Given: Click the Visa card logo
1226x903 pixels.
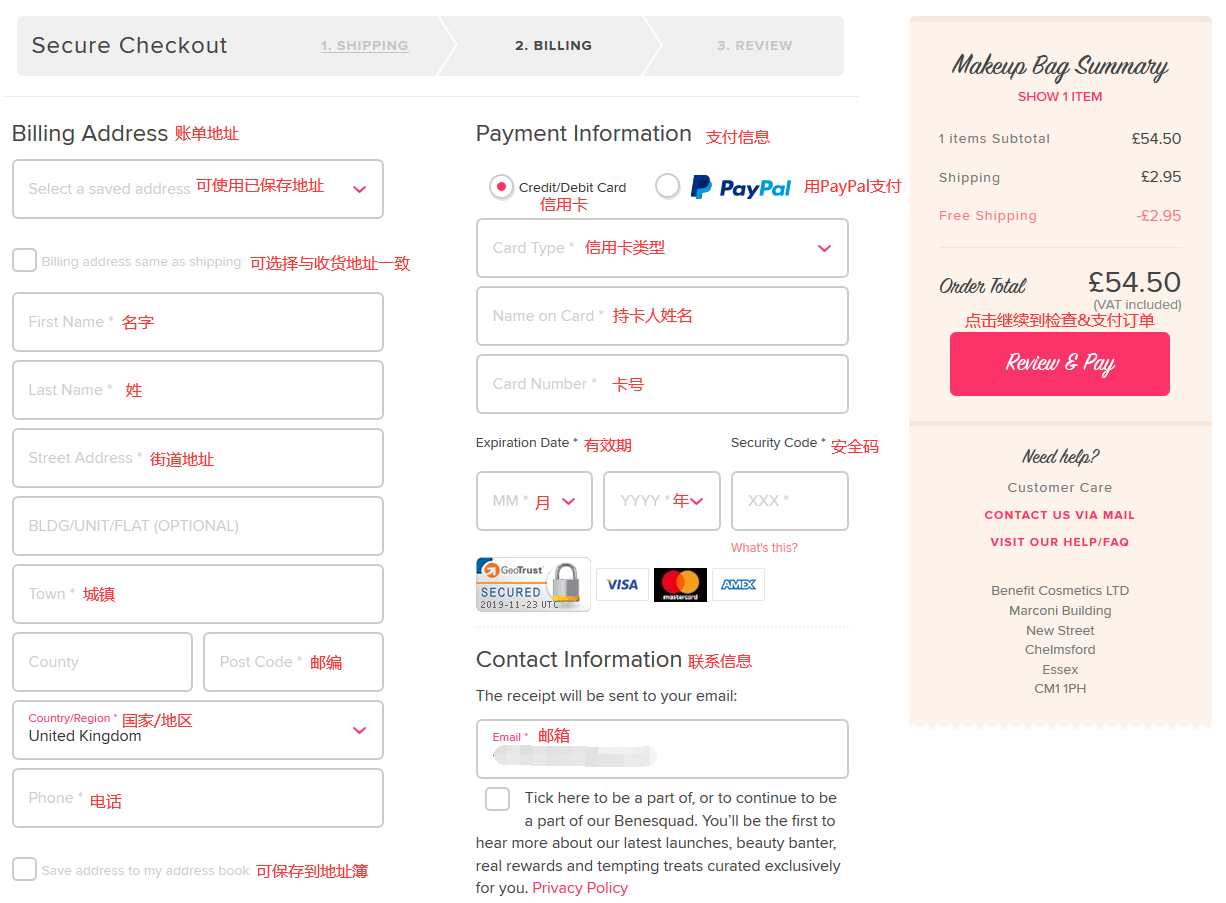Looking at the screenshot, I should pos(622,585).
